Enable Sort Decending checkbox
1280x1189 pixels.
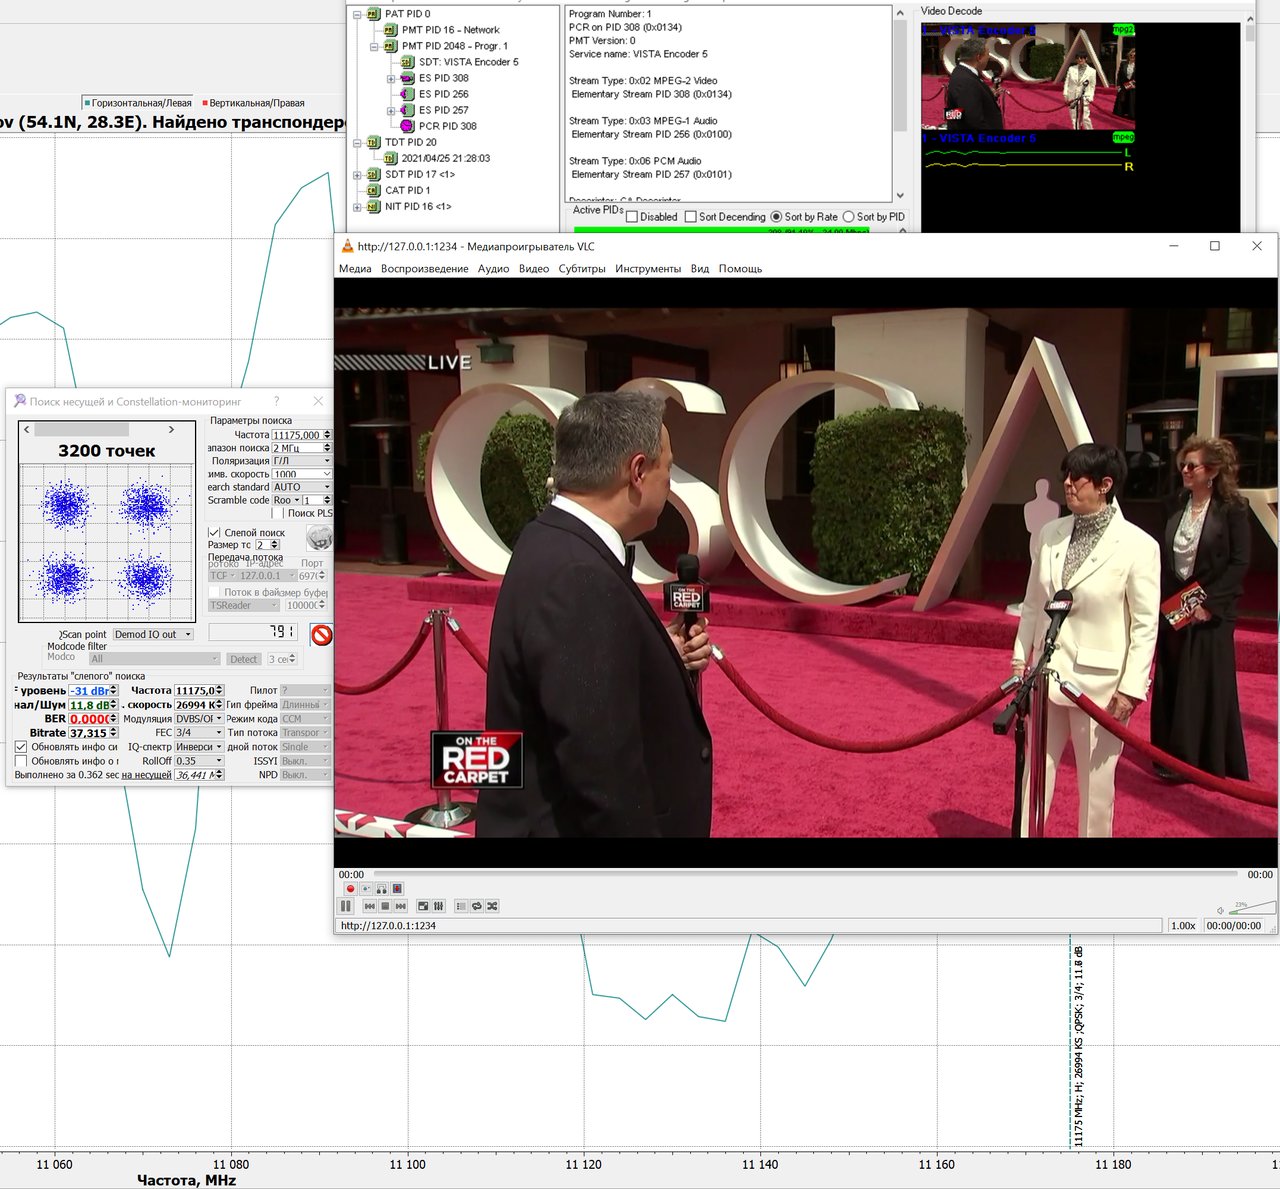[691, 217]
